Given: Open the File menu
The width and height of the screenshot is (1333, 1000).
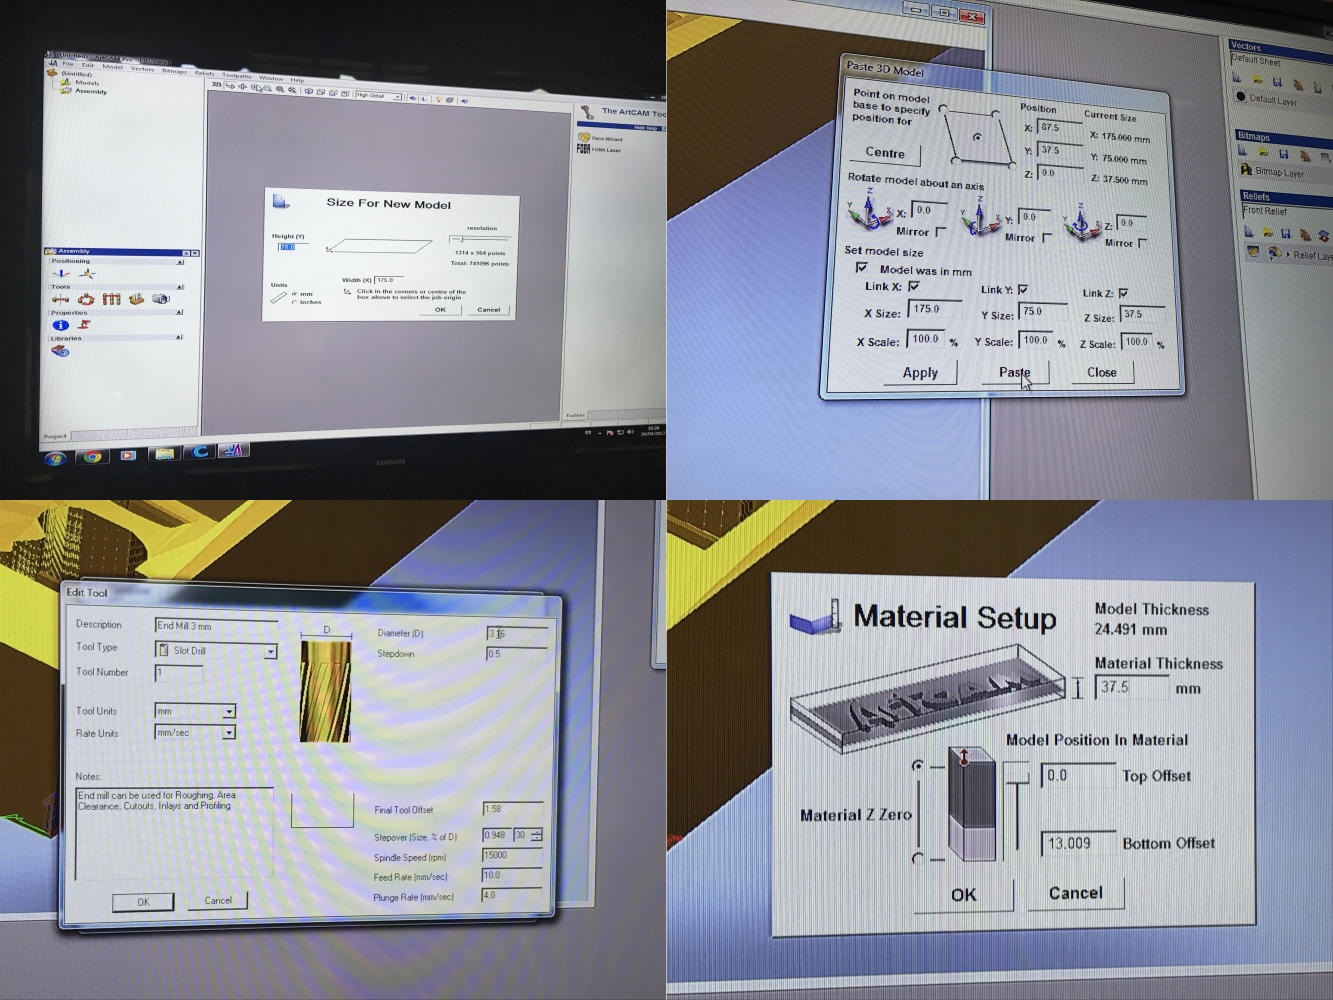Looking at the screenshot, I should click(x=68, y=64).
